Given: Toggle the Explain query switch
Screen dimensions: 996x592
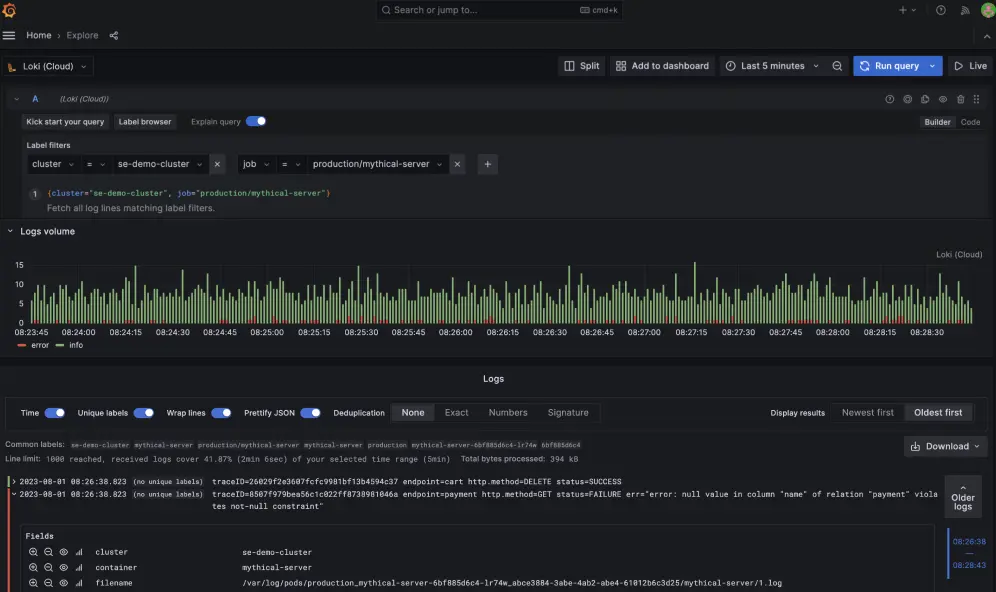Looking at the screenshot, I should (256, 121).
